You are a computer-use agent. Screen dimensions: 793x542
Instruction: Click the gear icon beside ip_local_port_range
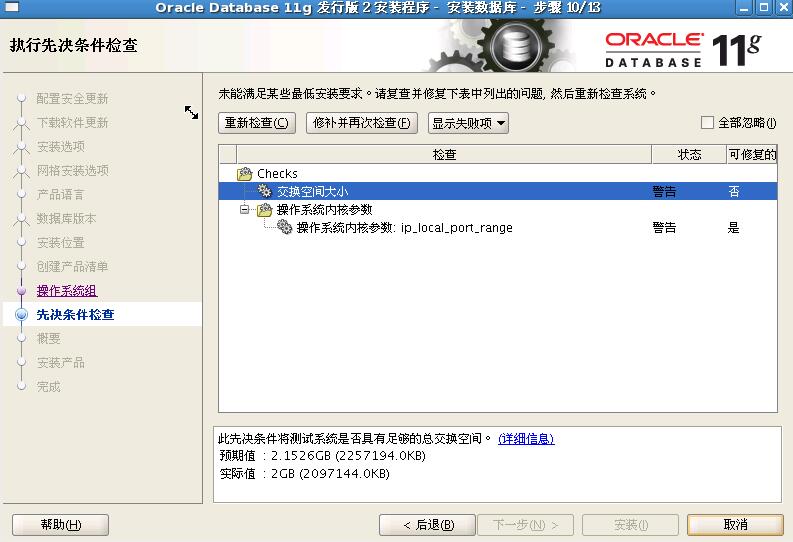click(x=285, y=228)
